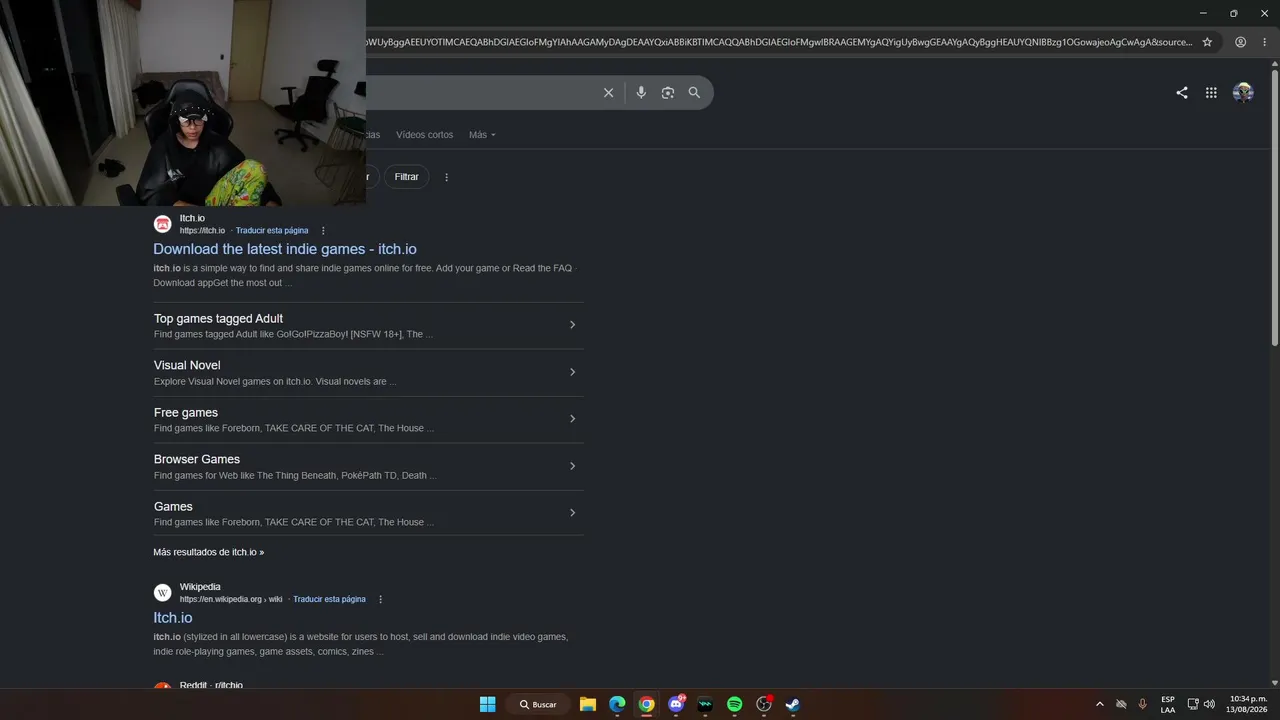The image size is (1280, 720).
Task: Open Spotify from the taskbar
Action: click(735, 704)
